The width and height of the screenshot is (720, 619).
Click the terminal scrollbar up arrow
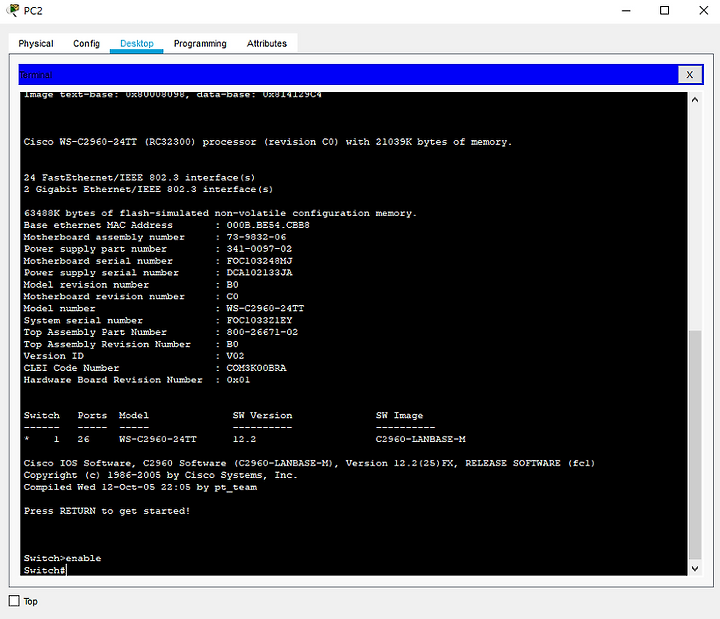point(695,100)
